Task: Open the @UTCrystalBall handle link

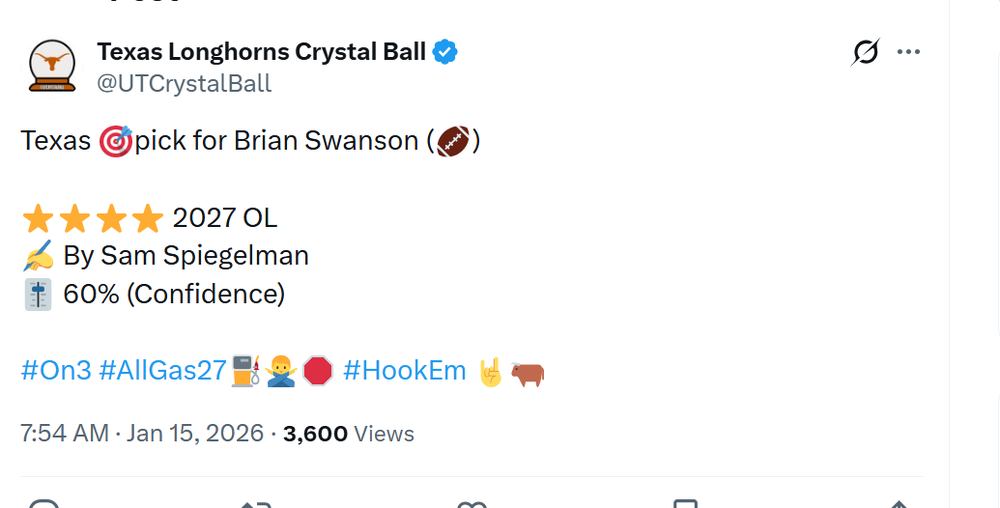Action: click(x=184, y=83)
